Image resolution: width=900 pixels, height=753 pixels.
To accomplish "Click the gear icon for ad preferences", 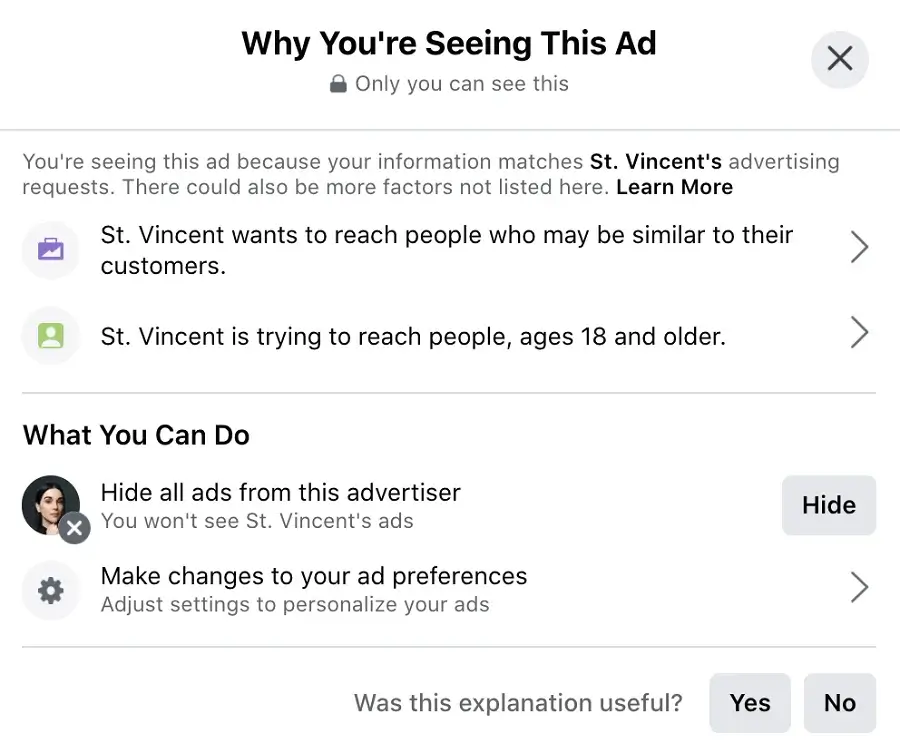I will coord(50,591).
